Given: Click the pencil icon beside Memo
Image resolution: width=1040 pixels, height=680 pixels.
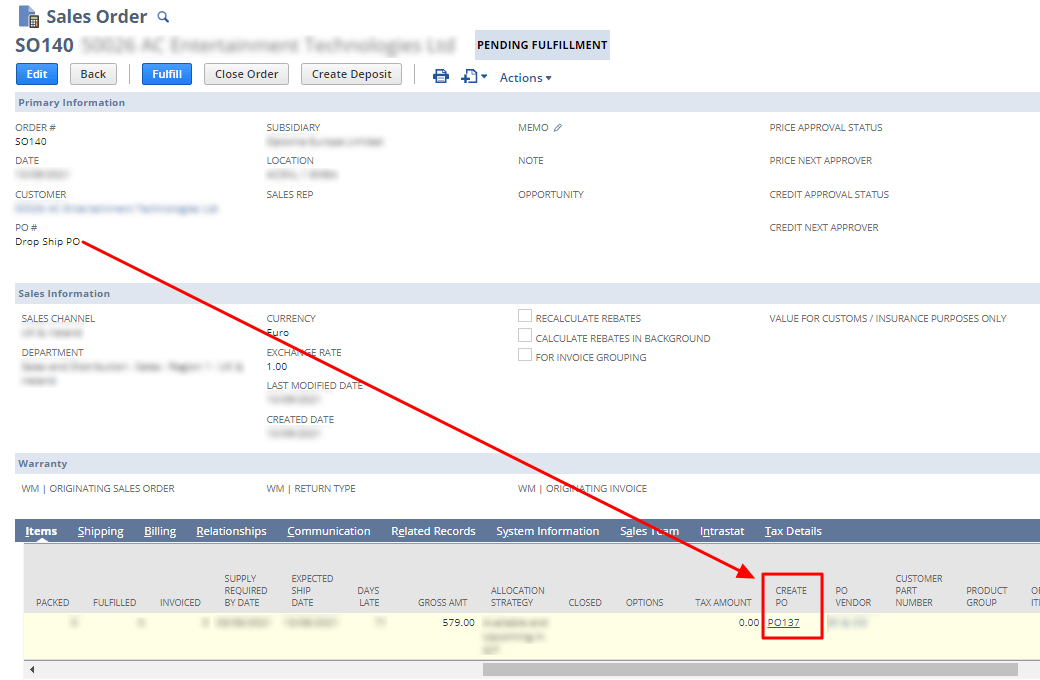Looking at the screenshot, I should [558, 128].
